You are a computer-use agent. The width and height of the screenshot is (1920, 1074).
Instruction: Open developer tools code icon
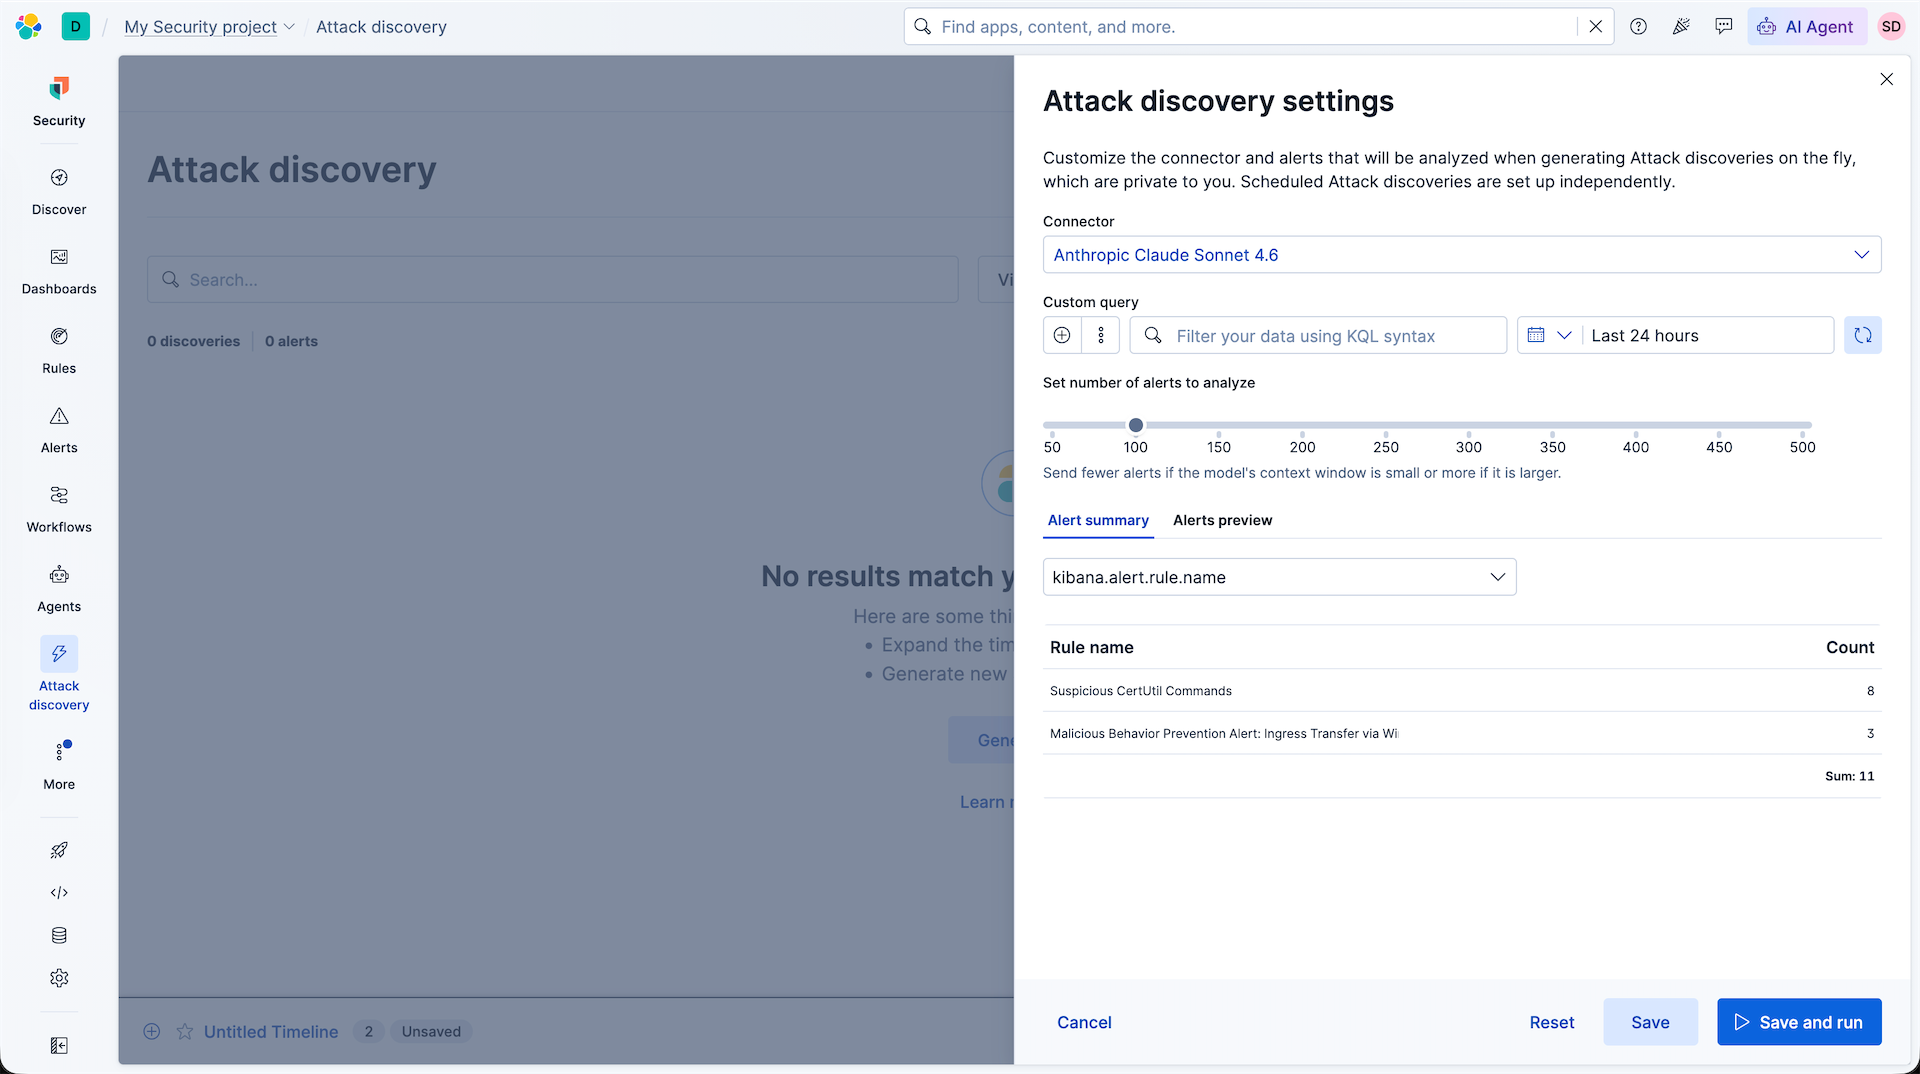coord(59,893)
